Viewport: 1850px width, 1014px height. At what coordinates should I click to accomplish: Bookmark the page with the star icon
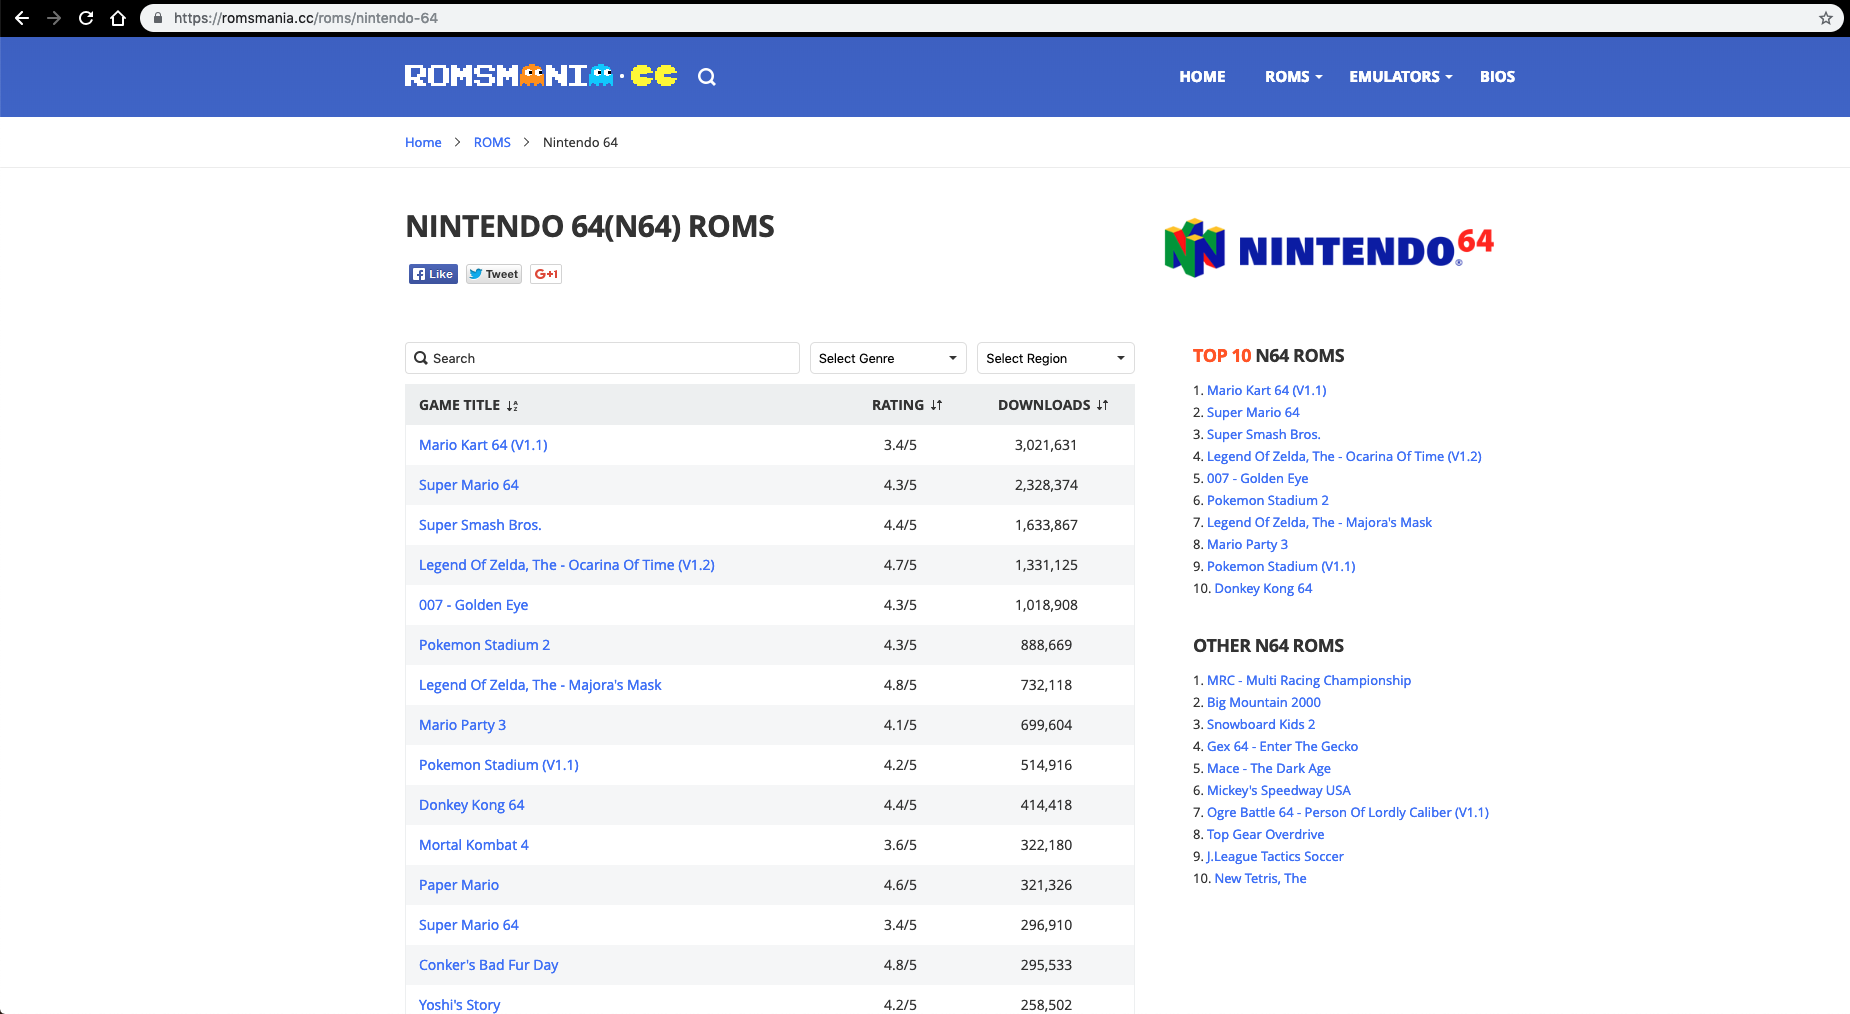1825,18
